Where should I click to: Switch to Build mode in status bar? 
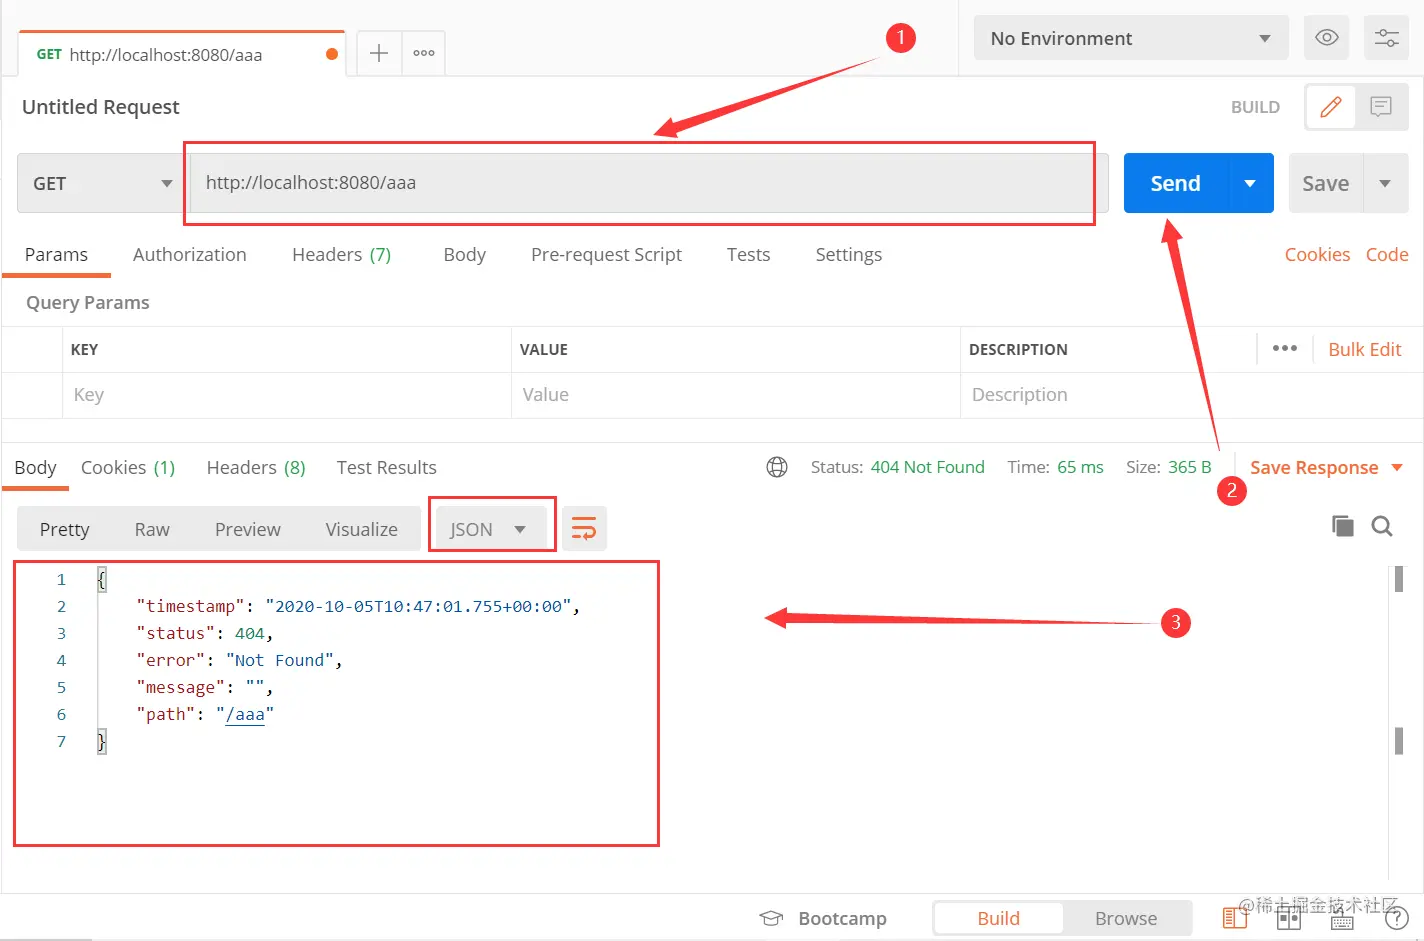(998, 918)
